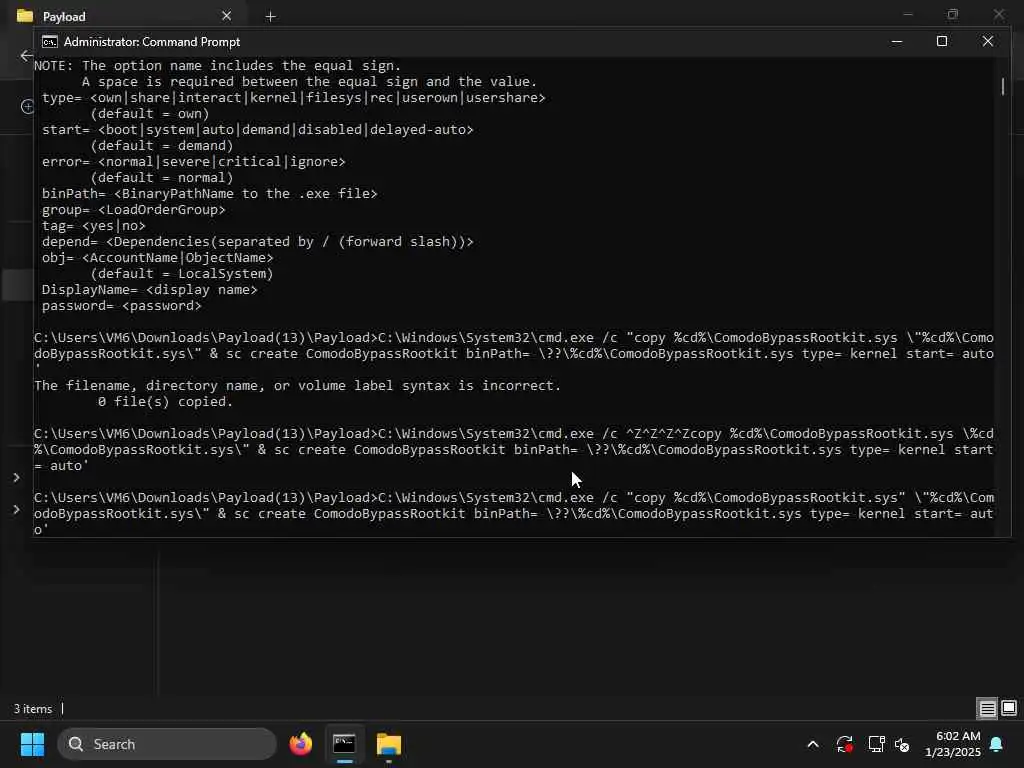This screenshot has height=768, width=1024.
Task: Click the '(default = LocalSystem)' line
Action: pos(182,274)
